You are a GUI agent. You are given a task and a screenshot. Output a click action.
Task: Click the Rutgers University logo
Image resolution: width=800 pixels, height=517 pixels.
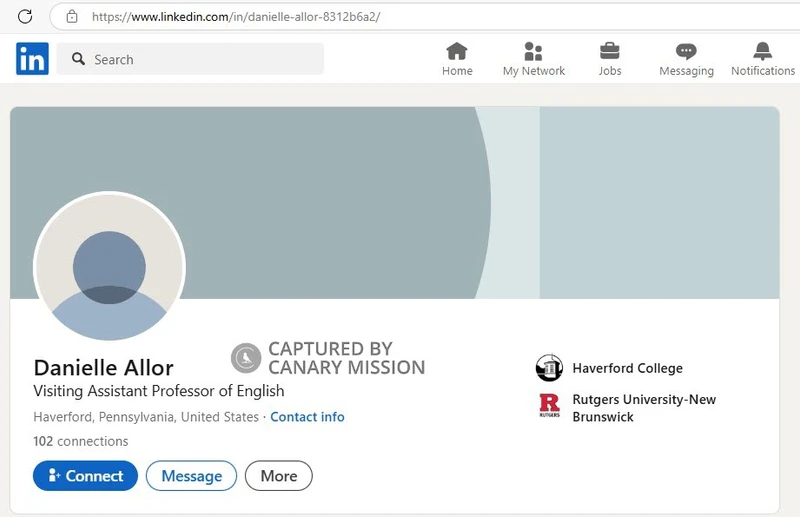click(549, 407)
